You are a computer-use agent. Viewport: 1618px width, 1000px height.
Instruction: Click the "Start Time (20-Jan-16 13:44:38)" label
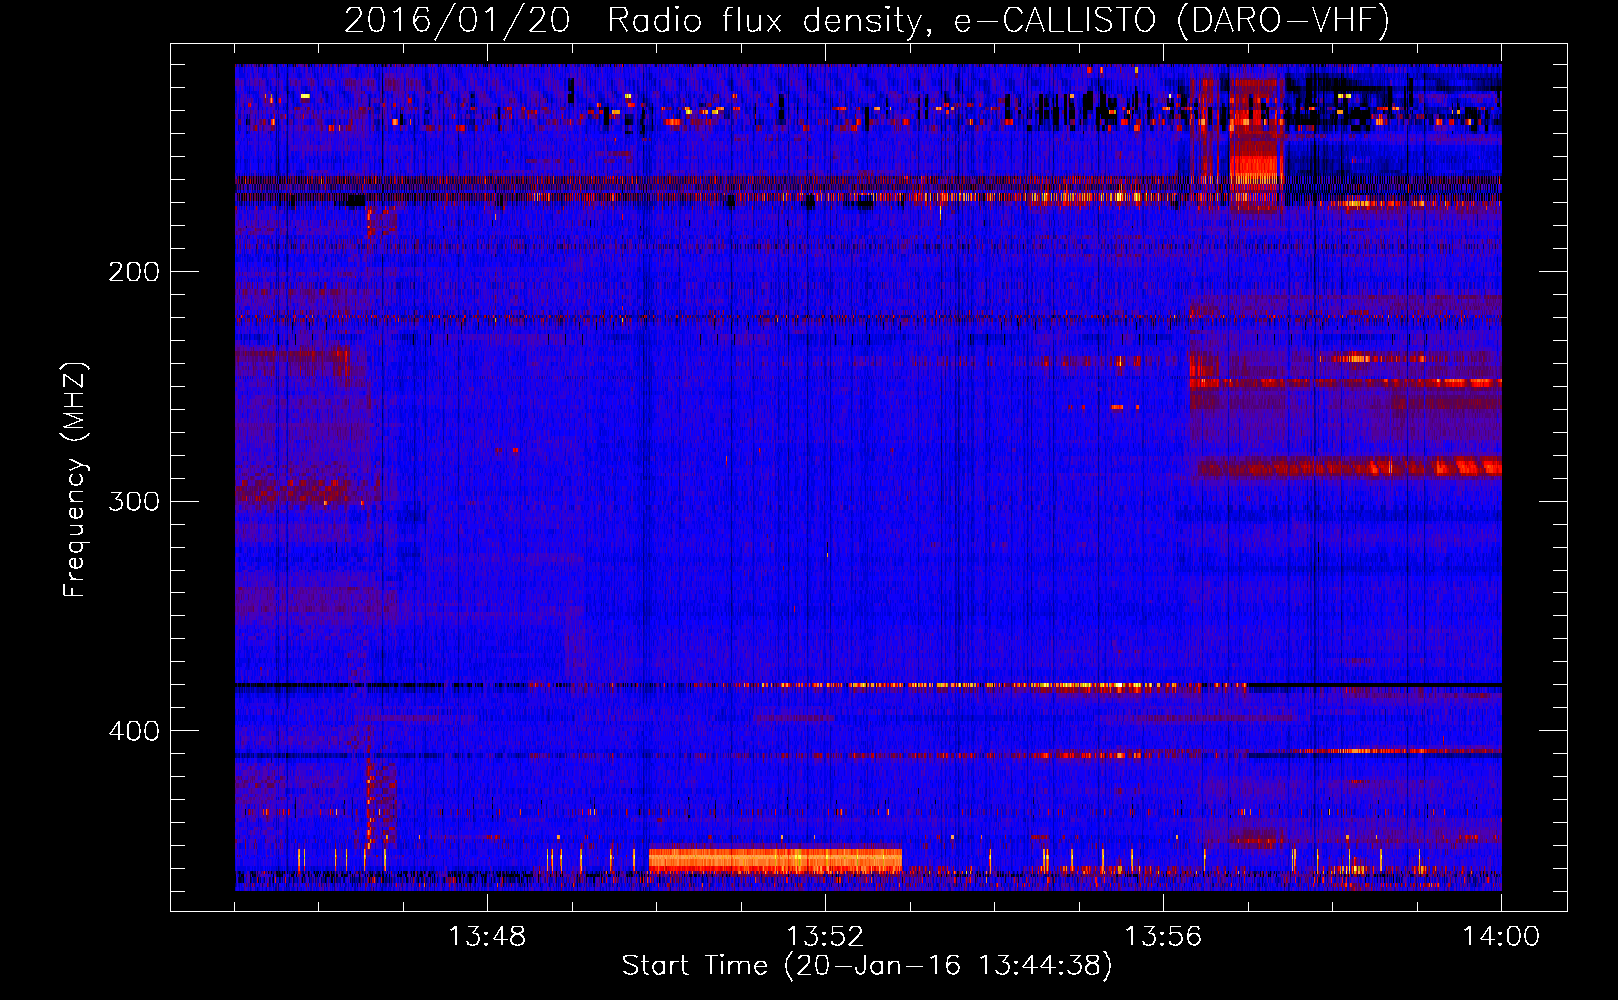click(x=867, y=966)
